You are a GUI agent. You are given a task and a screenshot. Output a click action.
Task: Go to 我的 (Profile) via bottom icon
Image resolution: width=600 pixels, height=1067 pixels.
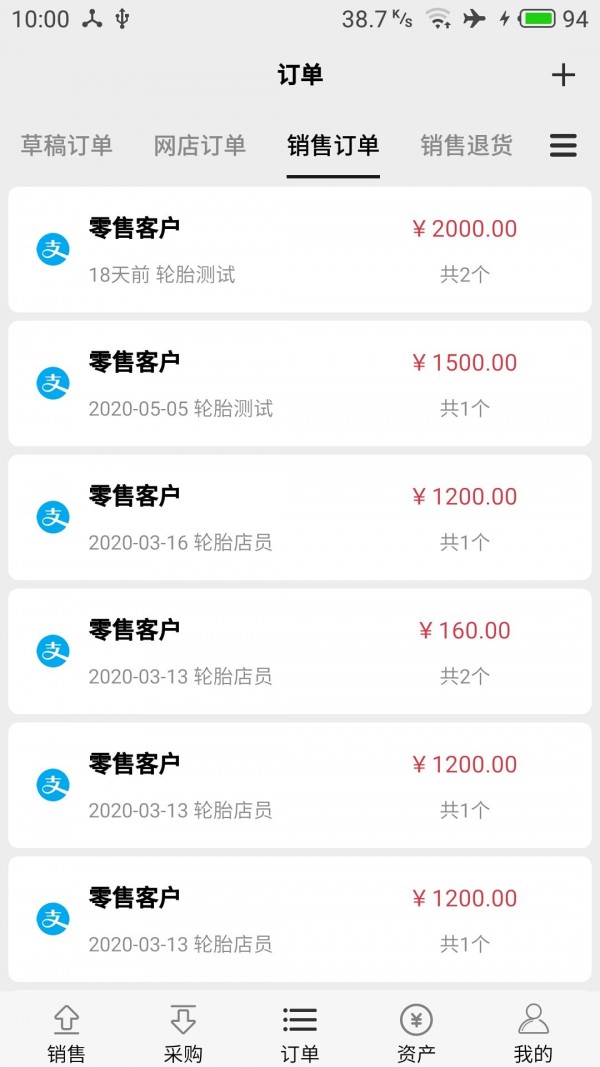point(533,1035)
